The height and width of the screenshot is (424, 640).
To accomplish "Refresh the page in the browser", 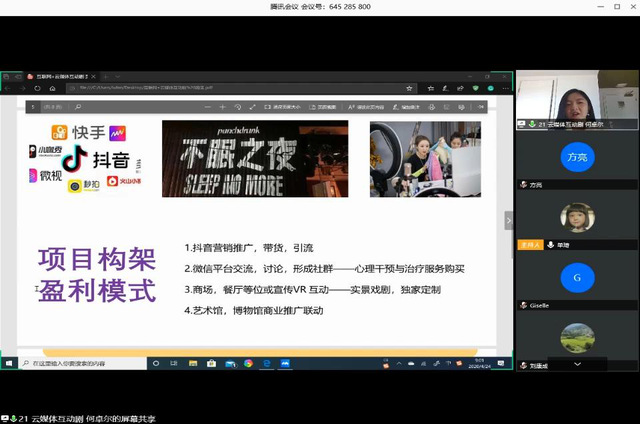I will (x=39, y=88).
